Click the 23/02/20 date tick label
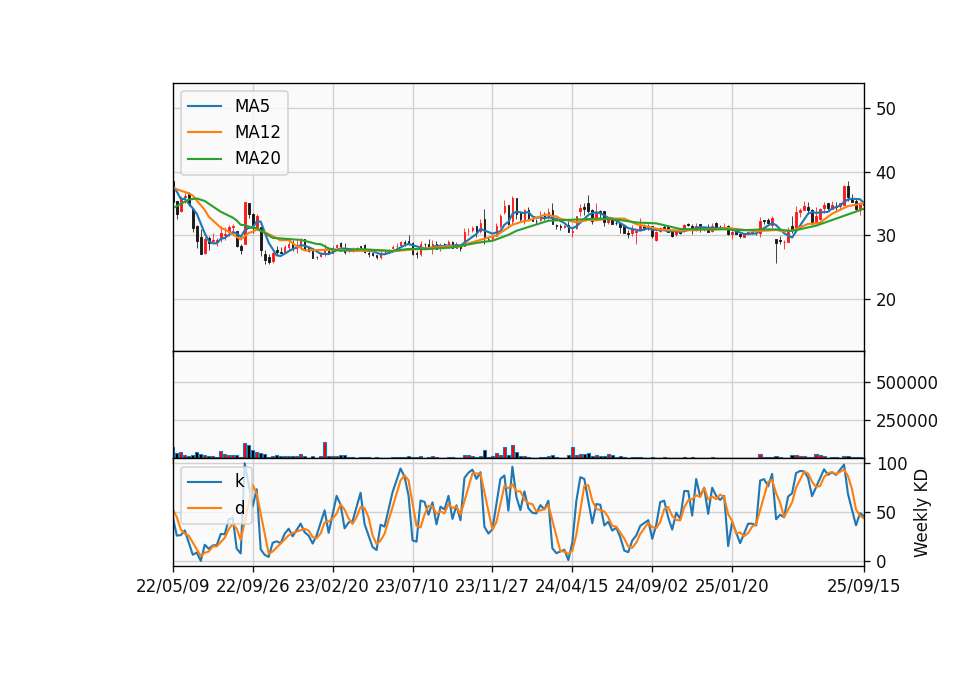Image resolution: width=960 pixels, height=690 pixels. click(332, 586)
